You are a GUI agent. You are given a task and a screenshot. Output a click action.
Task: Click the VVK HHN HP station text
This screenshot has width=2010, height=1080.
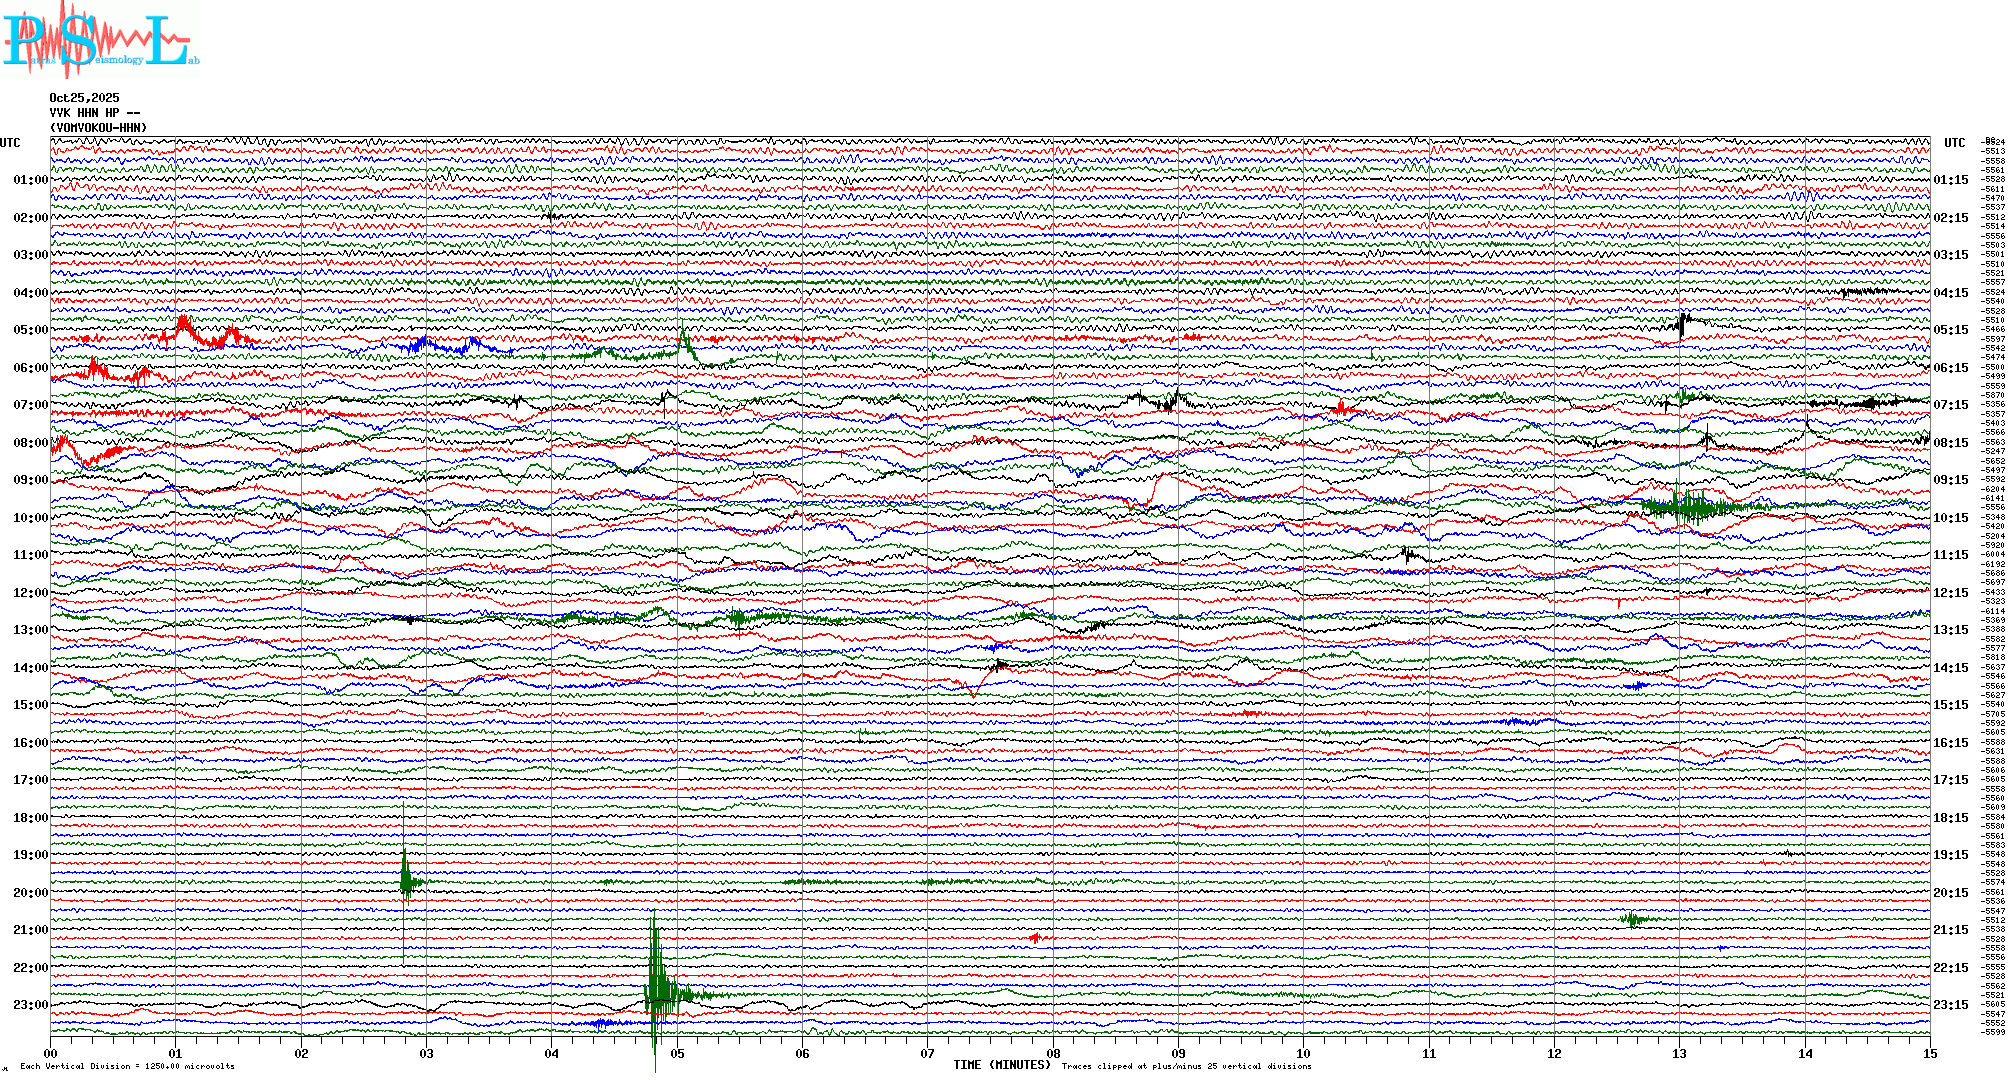pos(94,113)
